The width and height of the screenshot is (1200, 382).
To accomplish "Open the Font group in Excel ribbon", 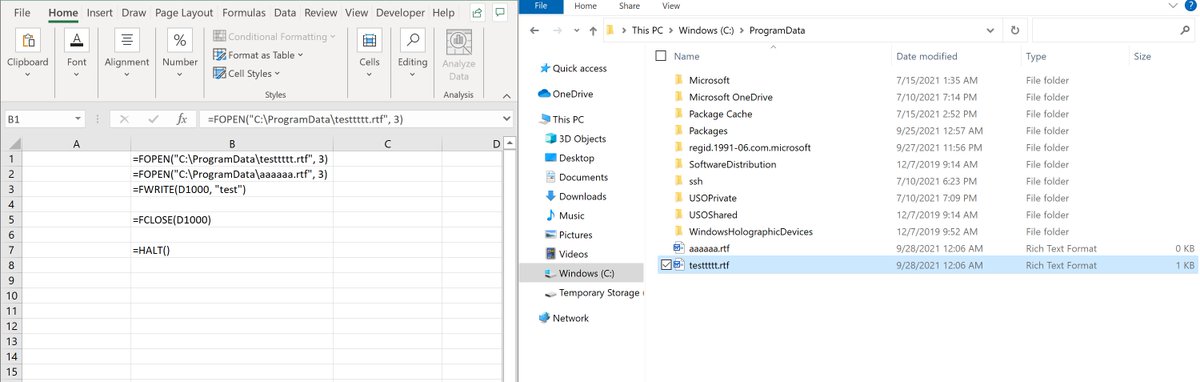I will (77, 52).
